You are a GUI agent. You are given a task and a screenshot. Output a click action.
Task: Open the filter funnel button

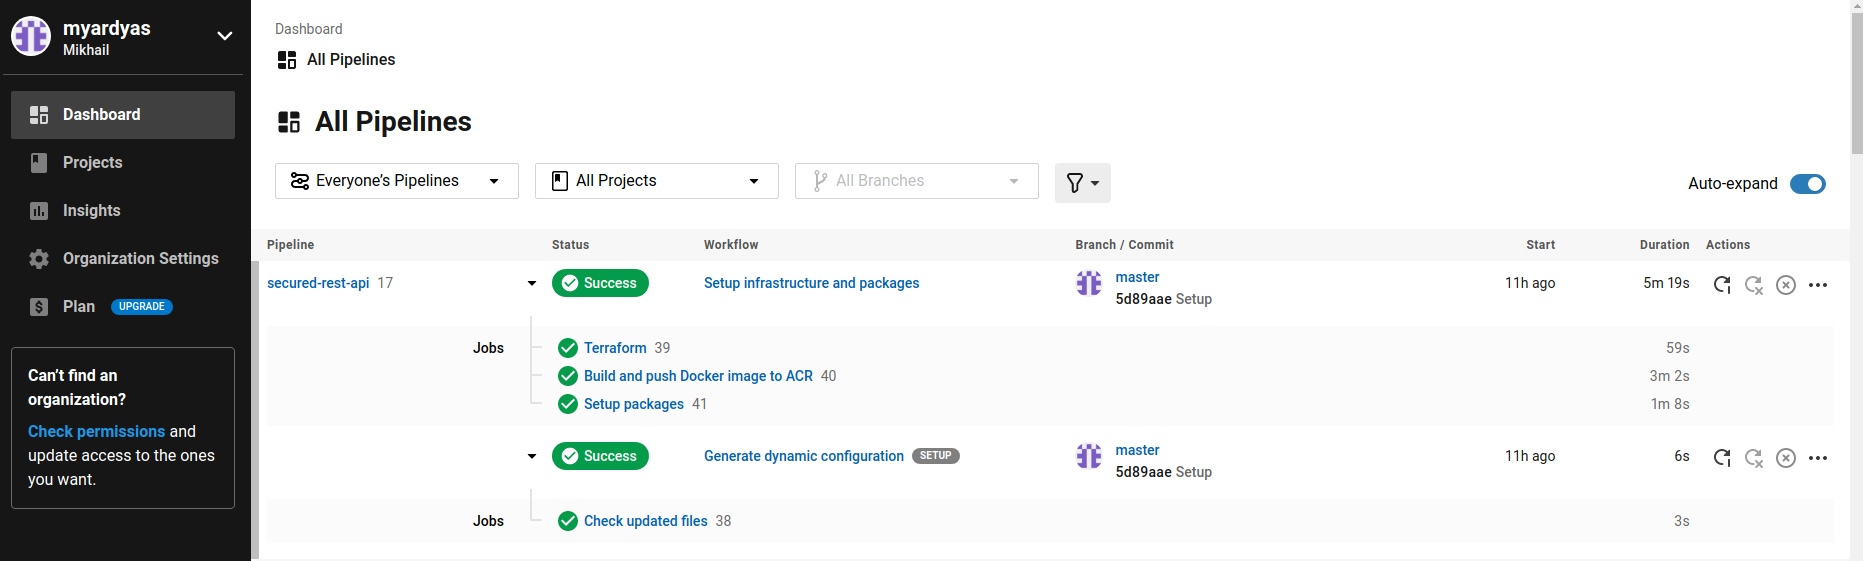1082,183
